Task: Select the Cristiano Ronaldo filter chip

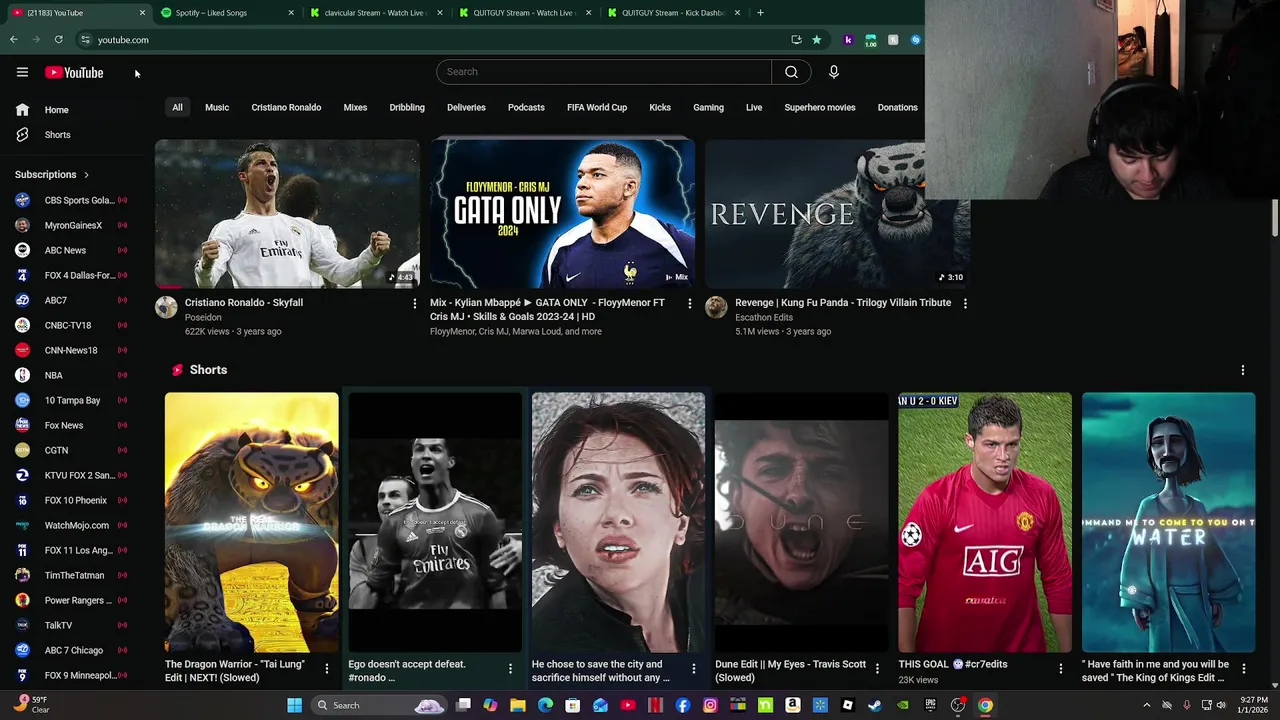Action: click(286, 107)
